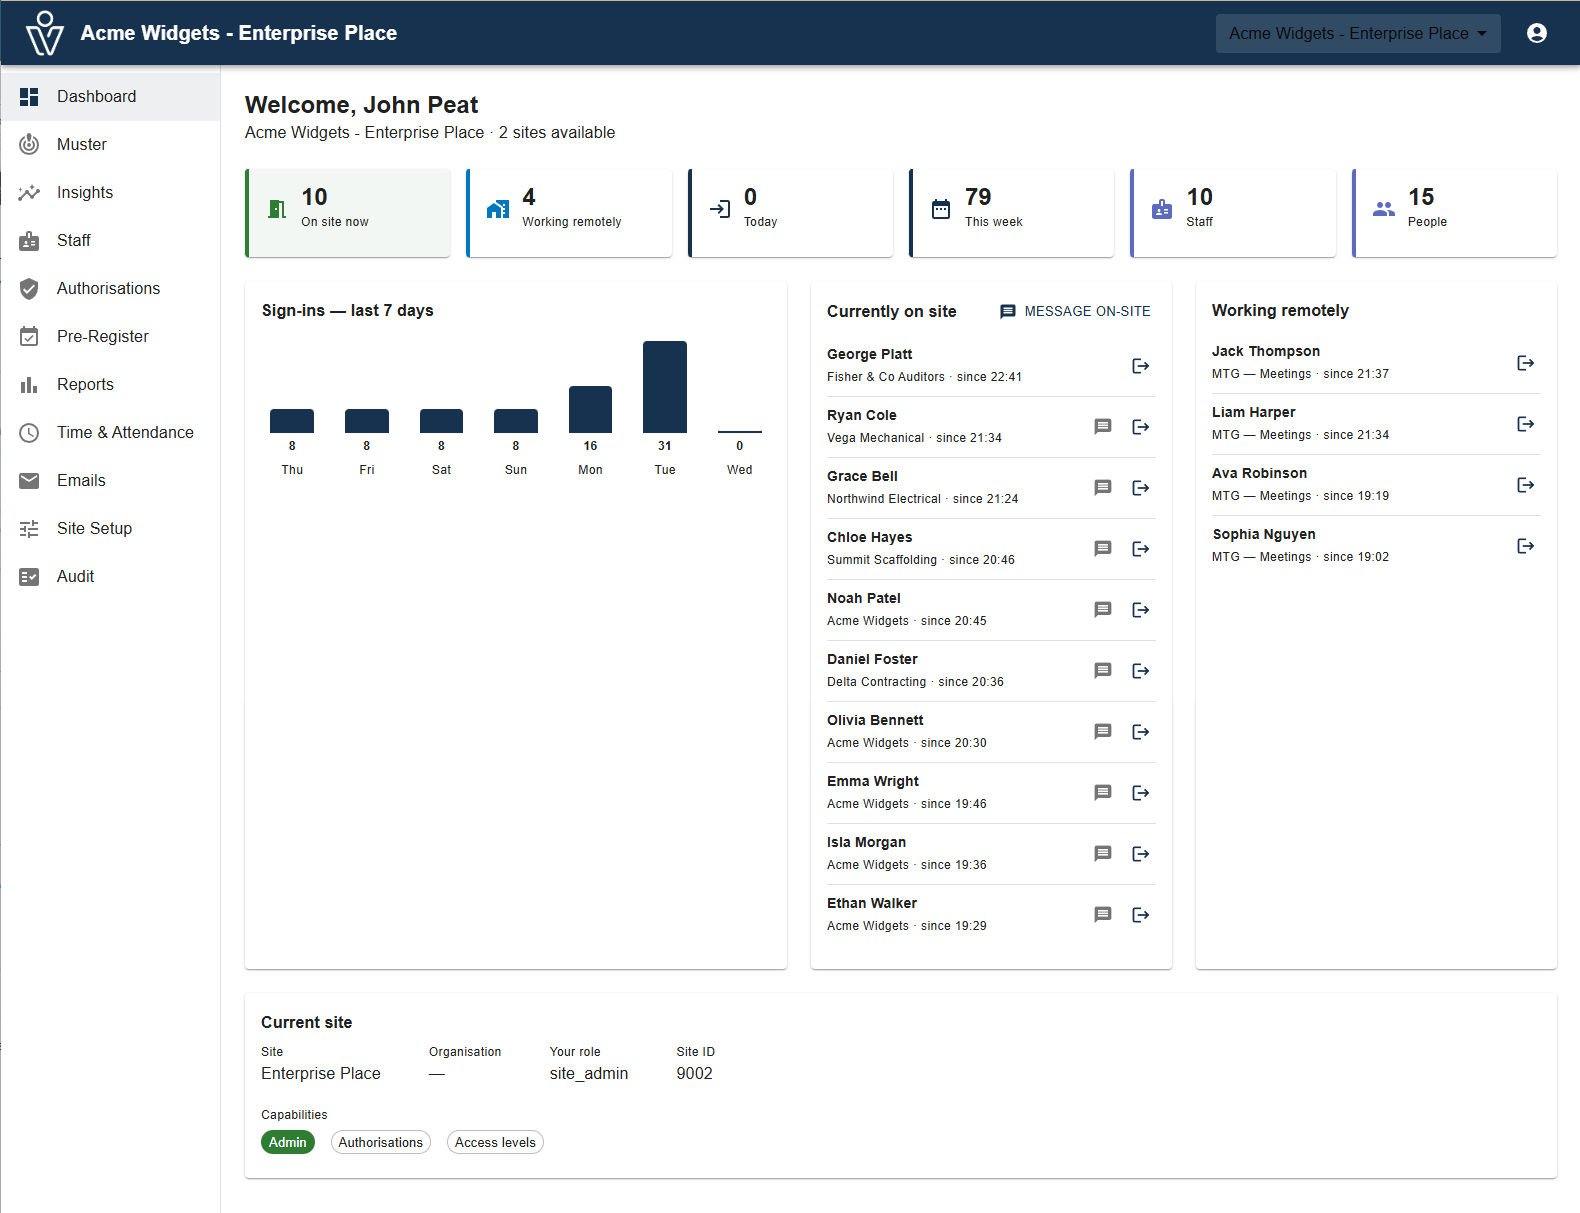Image resolution: width=1580 pixels, height=1213 pixels.
Task: Open Time & Attendance in sidebar
Action: click(x=110, y=433)
